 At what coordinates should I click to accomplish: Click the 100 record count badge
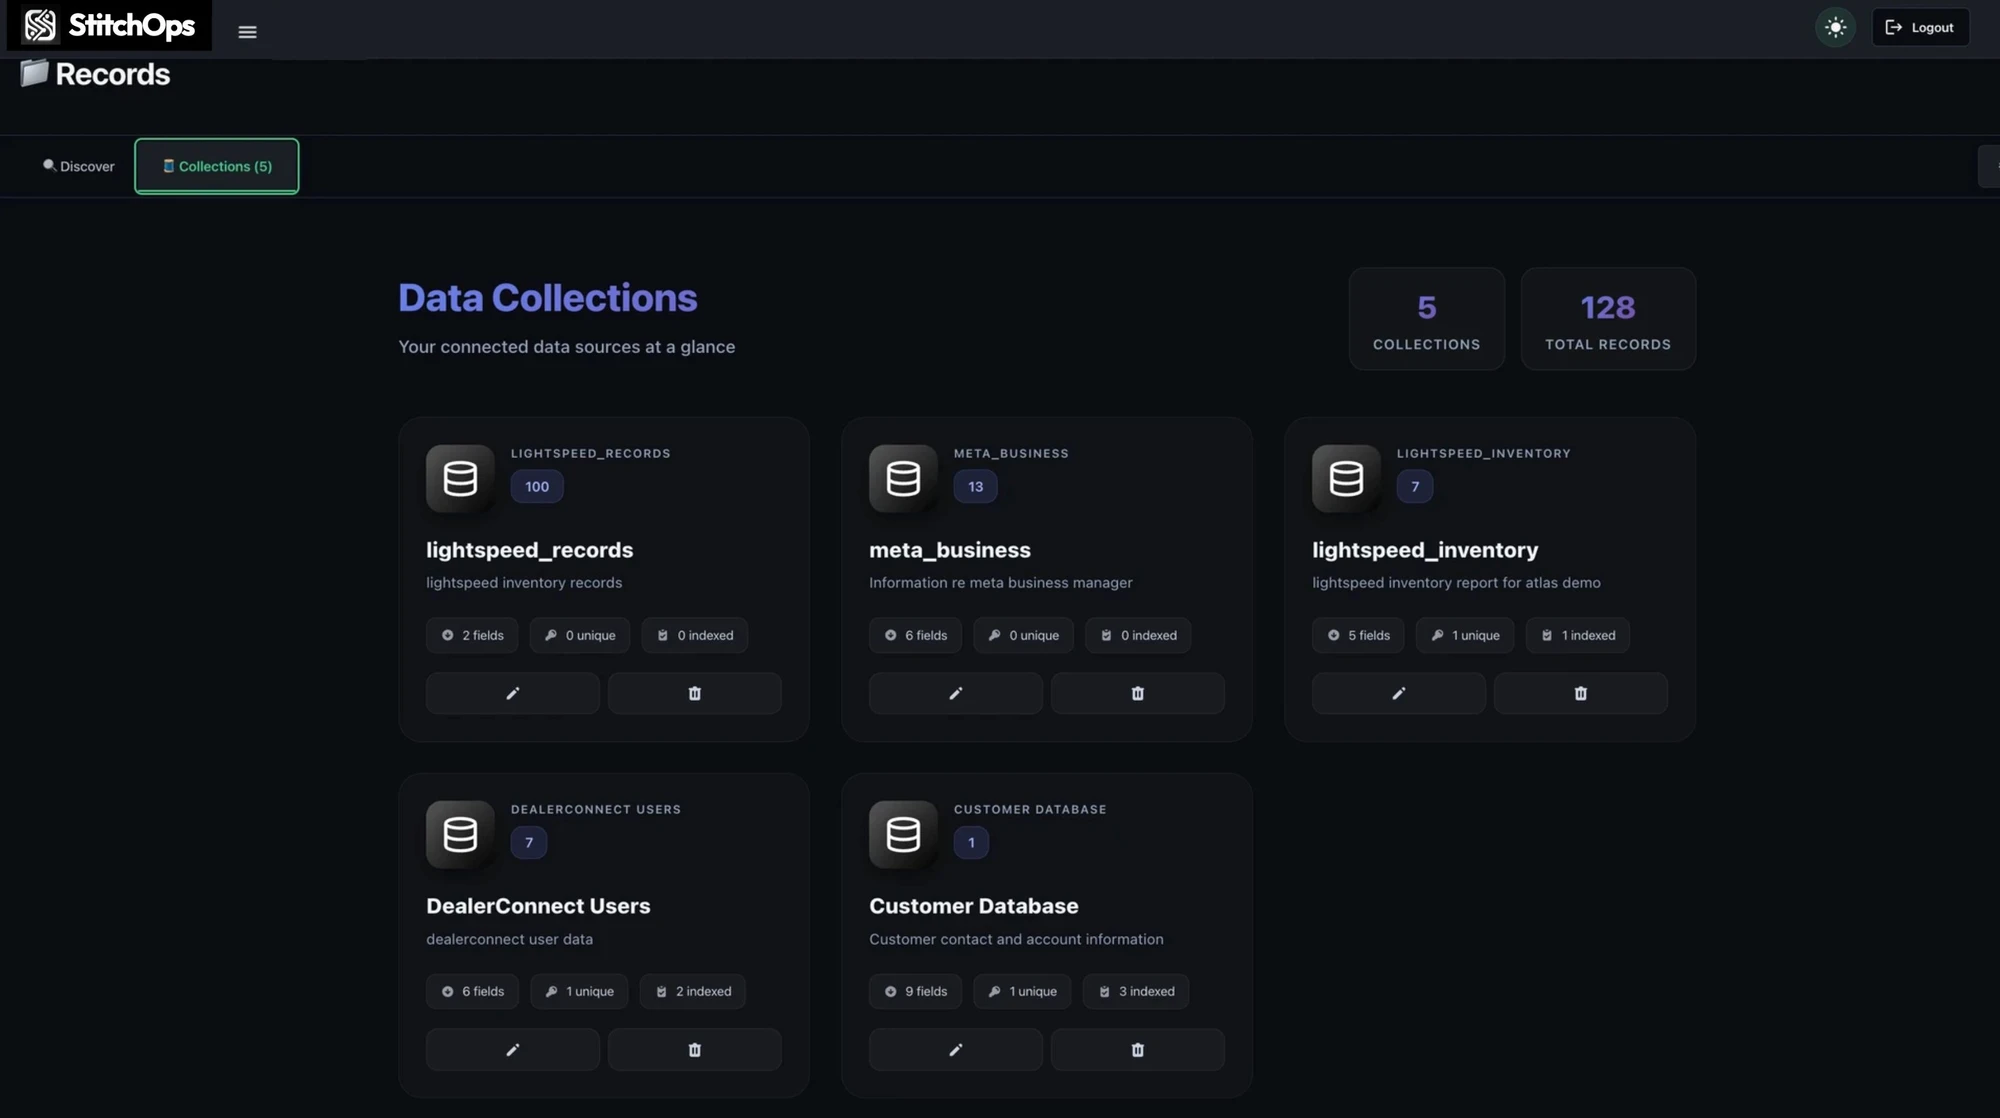point(537,487)
